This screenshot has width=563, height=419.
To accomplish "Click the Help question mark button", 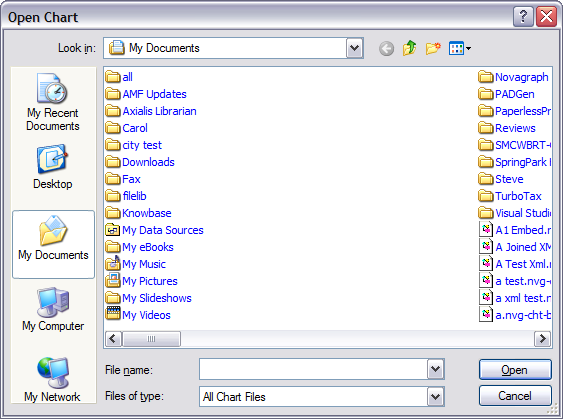I will coord(523,17).
